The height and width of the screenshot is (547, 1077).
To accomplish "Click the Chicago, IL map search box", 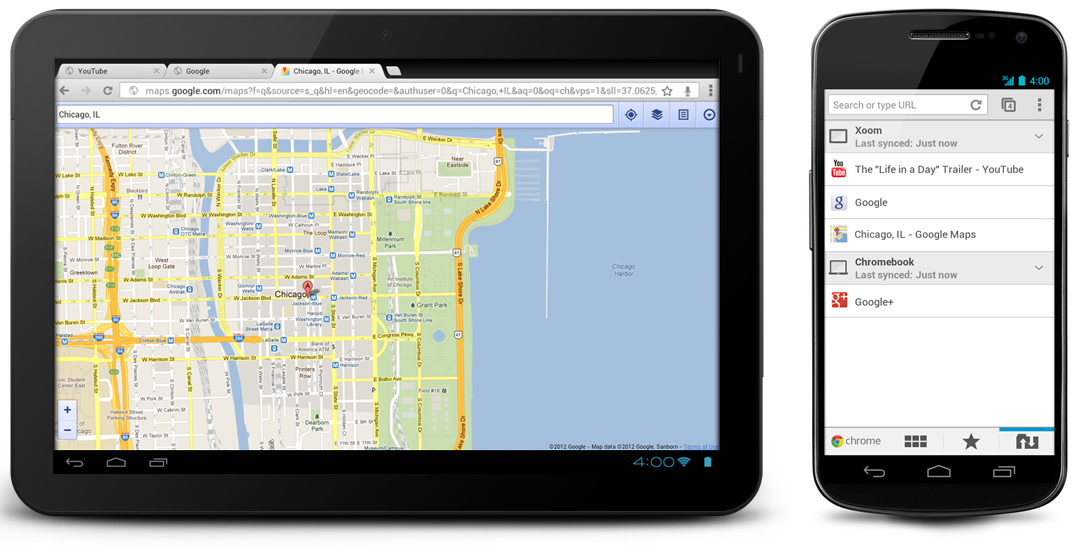I will point(335,115).
